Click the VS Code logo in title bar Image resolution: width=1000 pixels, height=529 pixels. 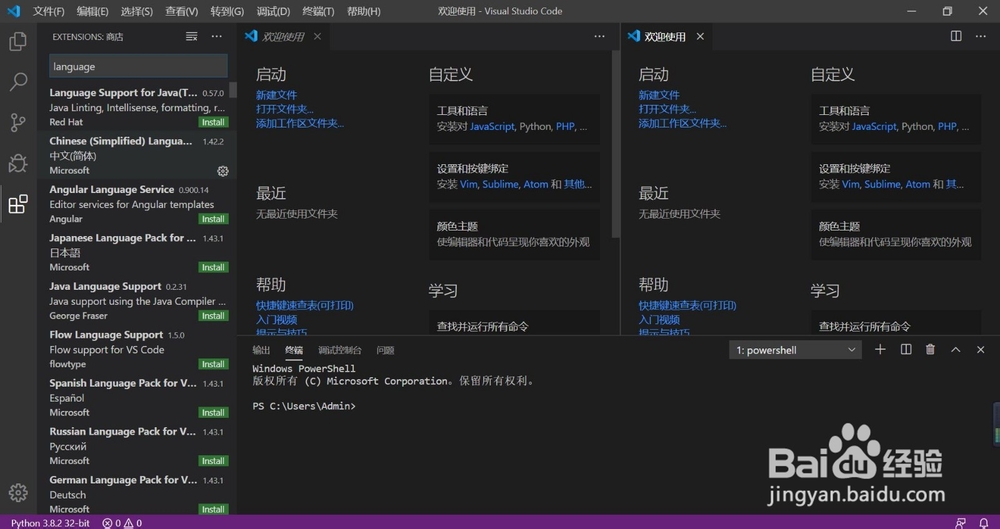pyautogui.click(x=13, y=11)
